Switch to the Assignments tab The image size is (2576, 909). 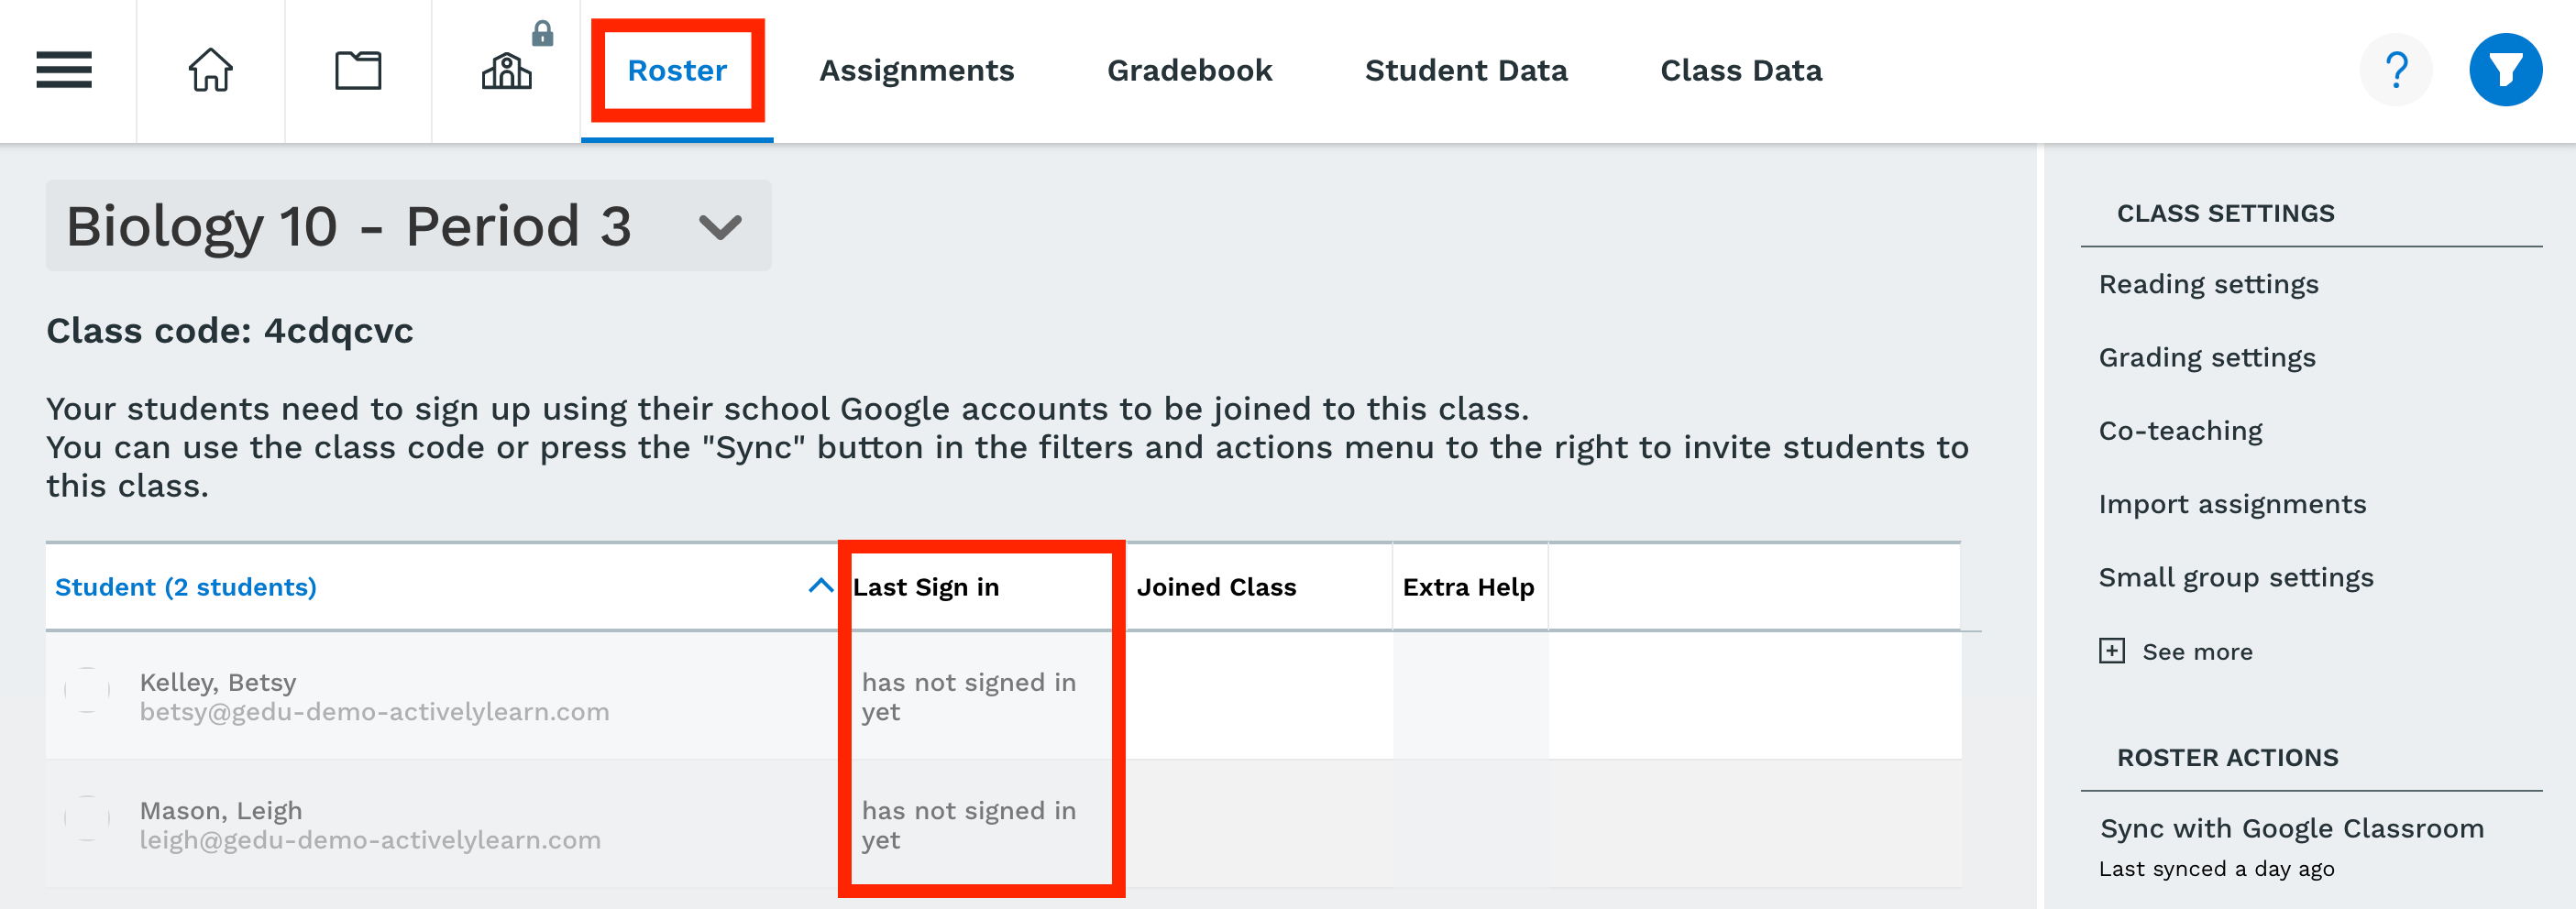pyautogui.click(x=916, y=70)
